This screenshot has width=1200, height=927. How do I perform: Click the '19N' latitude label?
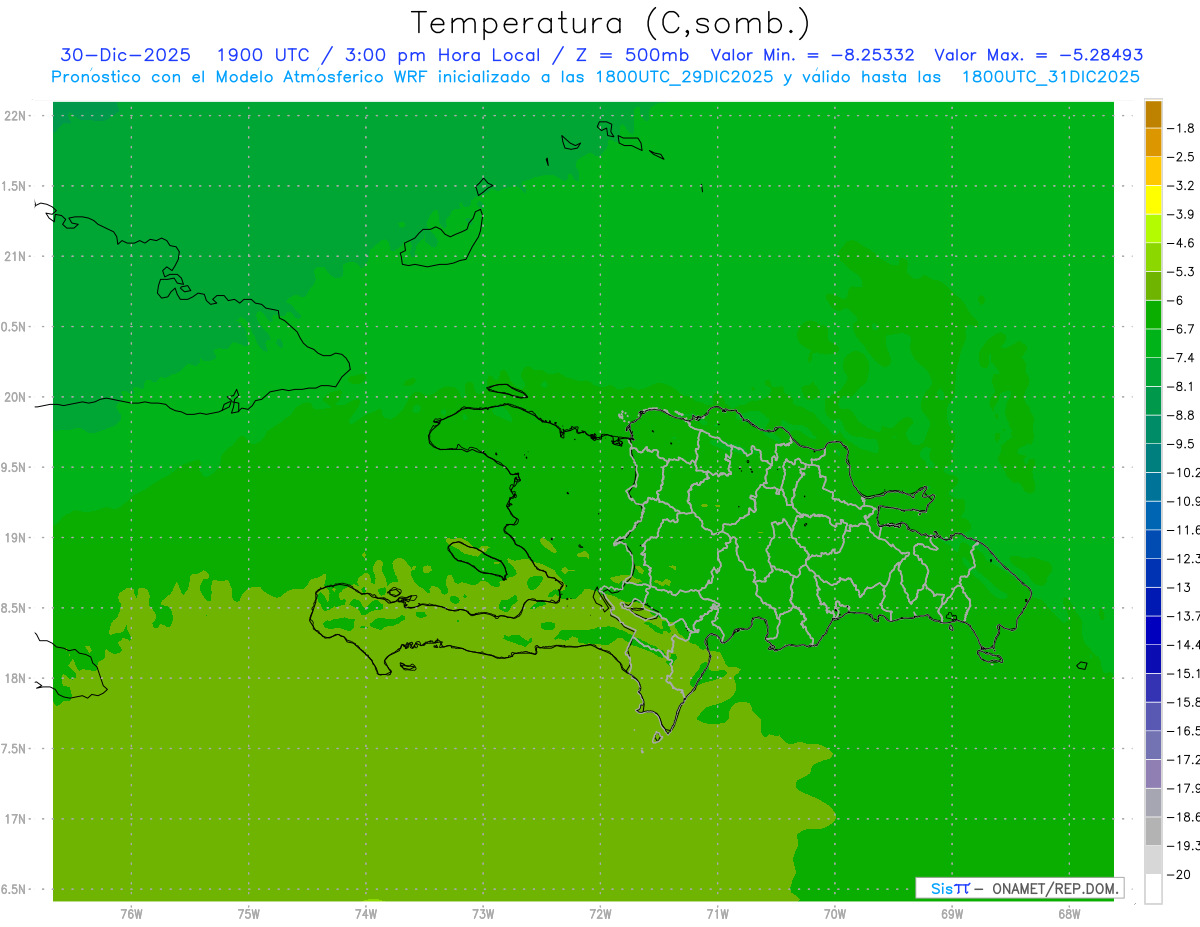[x=15, y=537]
